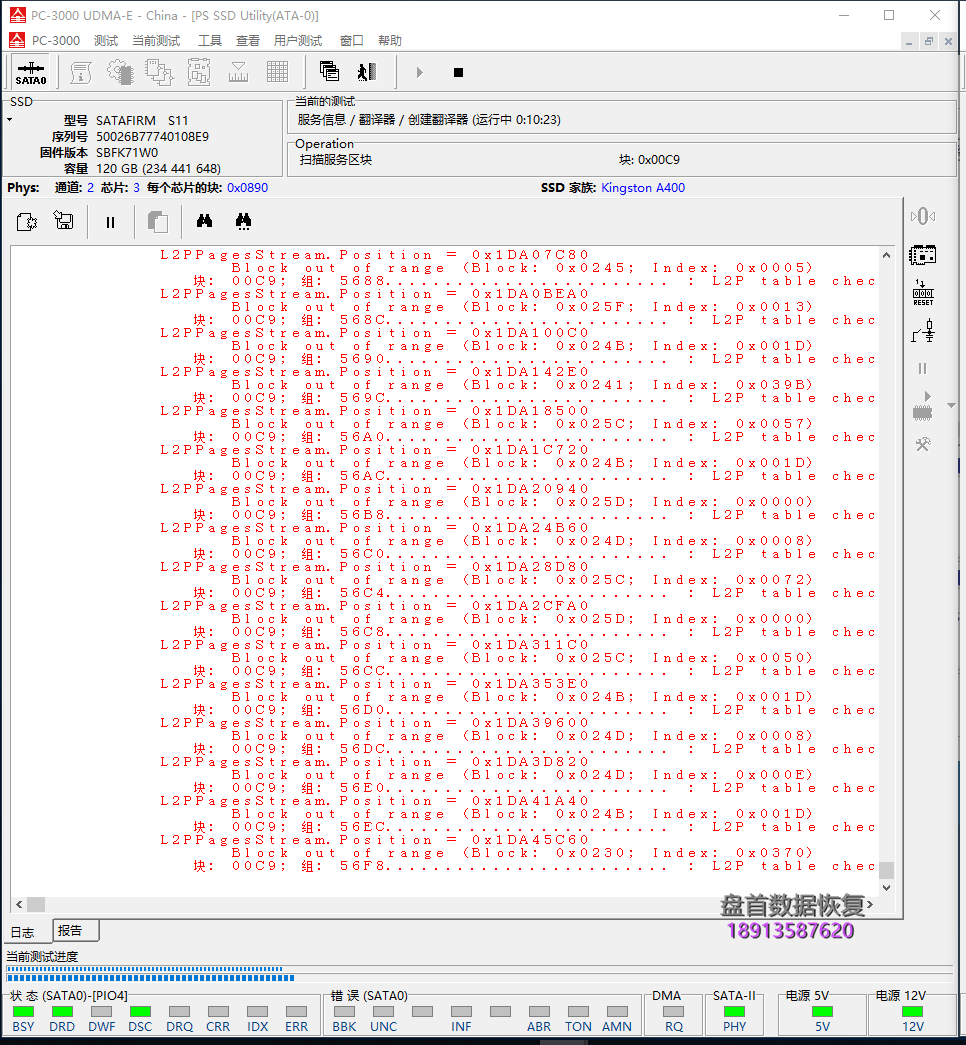Click the power switch circuit icon
The width and height of the screenshot is (966, 1045).
point(923,331)
